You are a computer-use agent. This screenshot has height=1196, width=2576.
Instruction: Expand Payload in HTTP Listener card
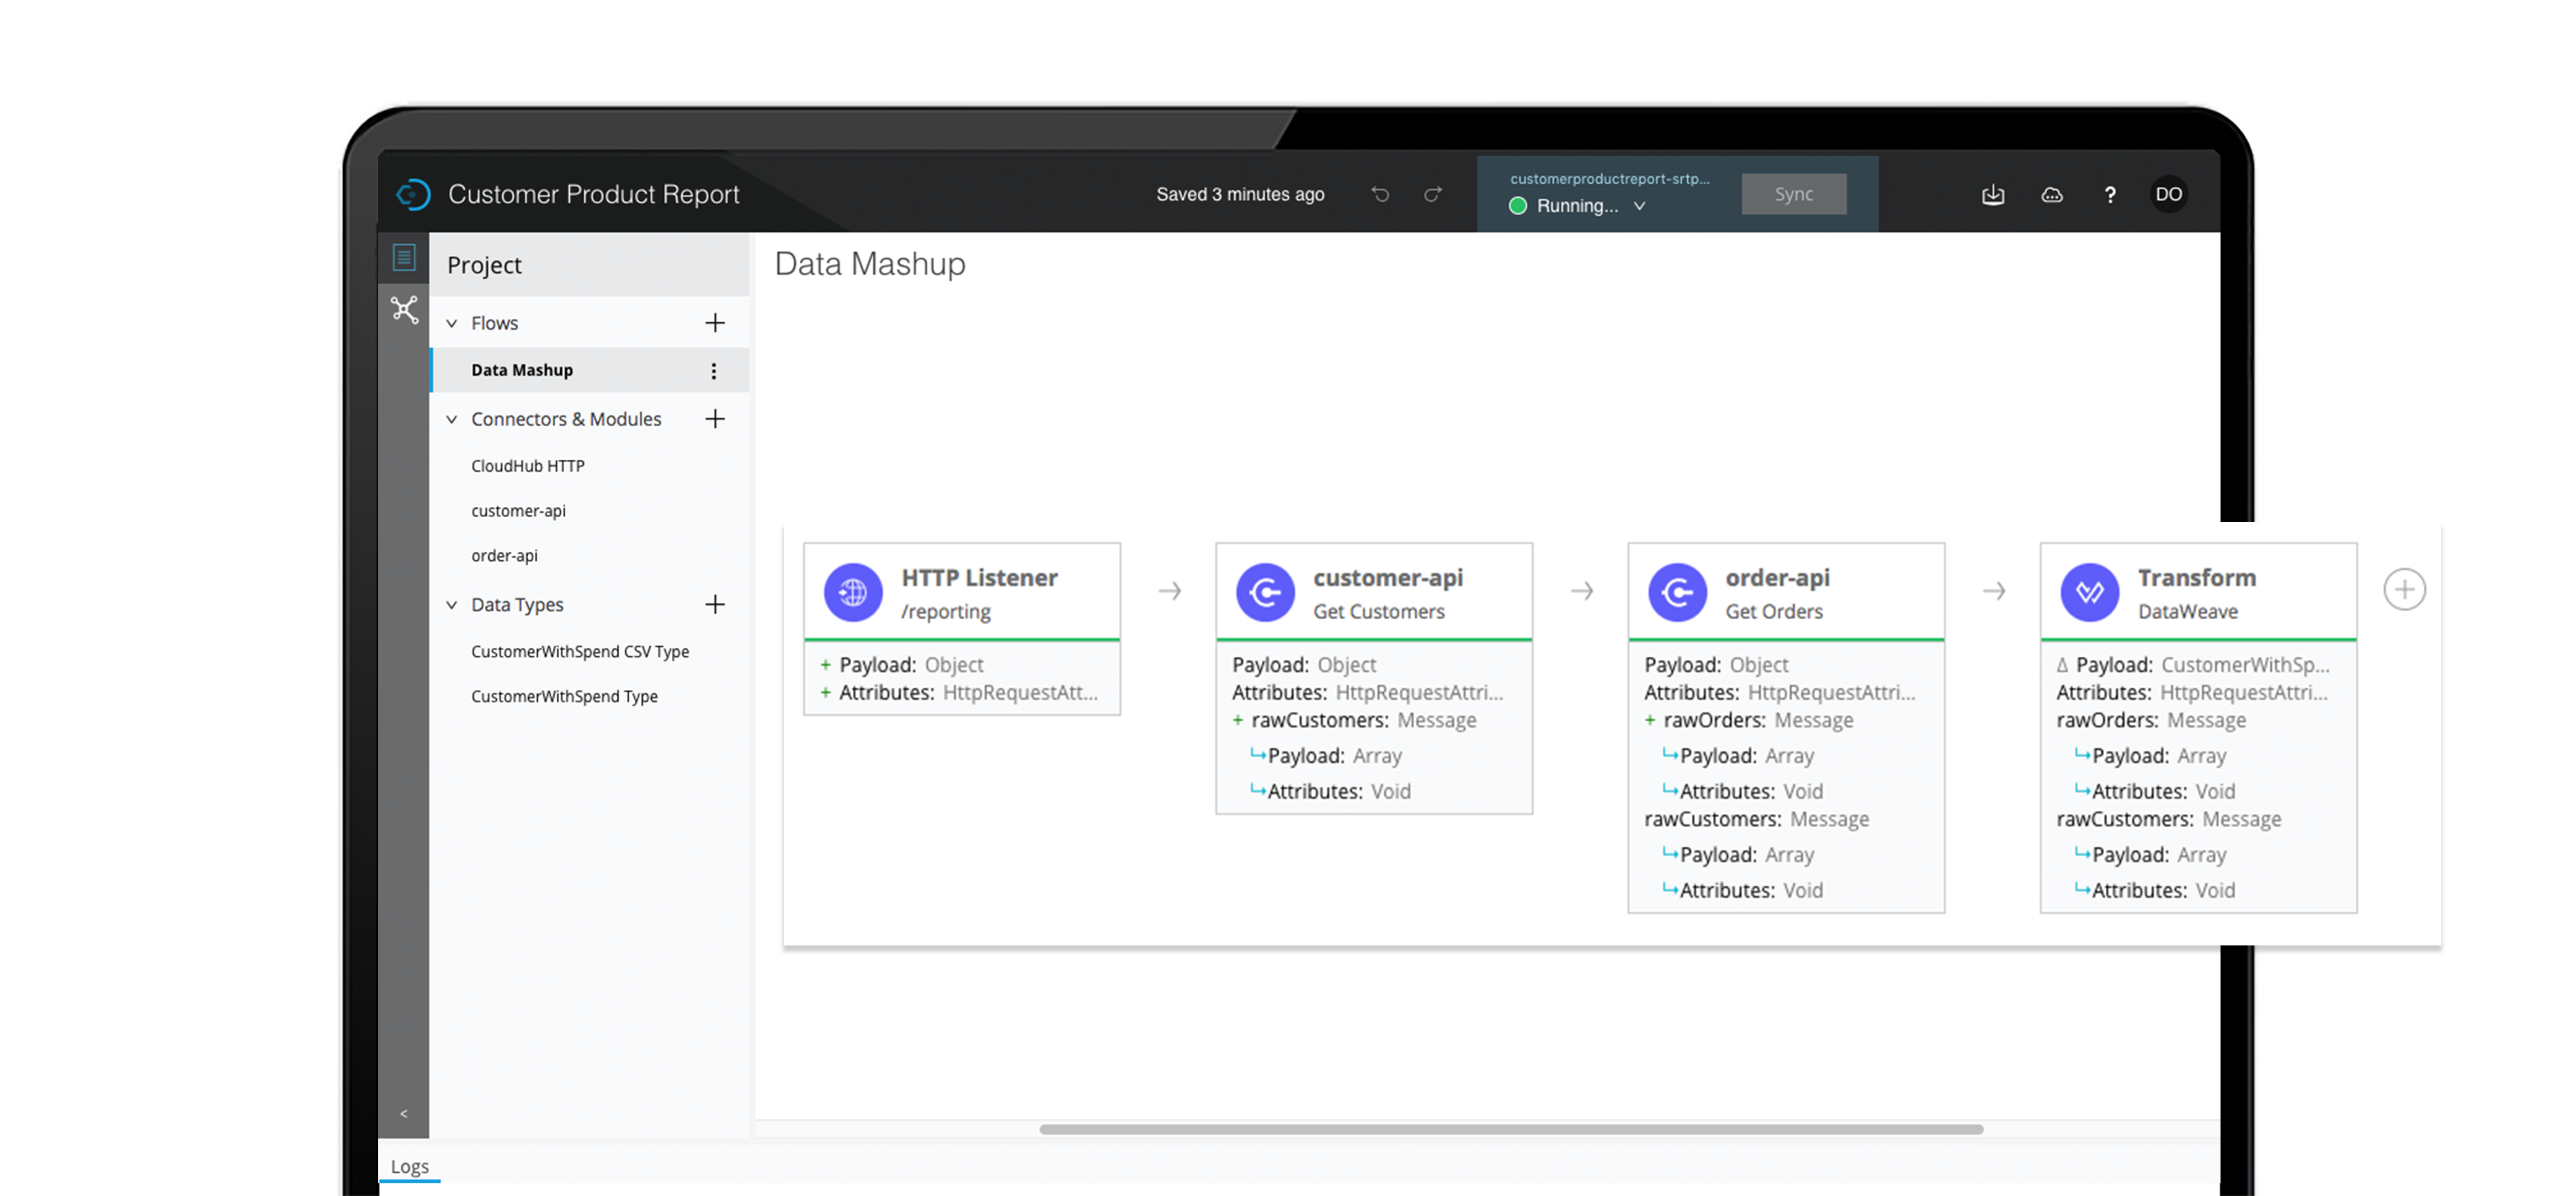(826, 665)
